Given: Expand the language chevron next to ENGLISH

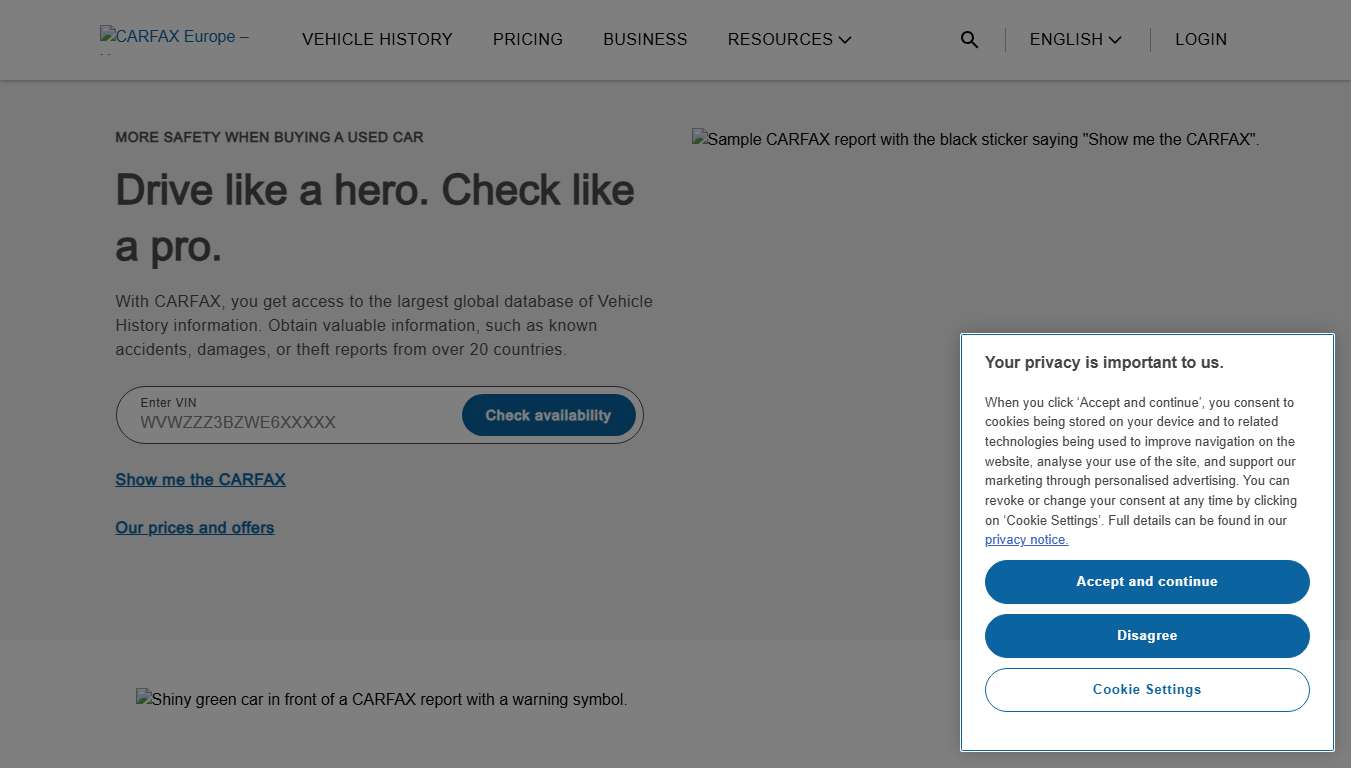Looking at the screenshot, I should 1114,40.
